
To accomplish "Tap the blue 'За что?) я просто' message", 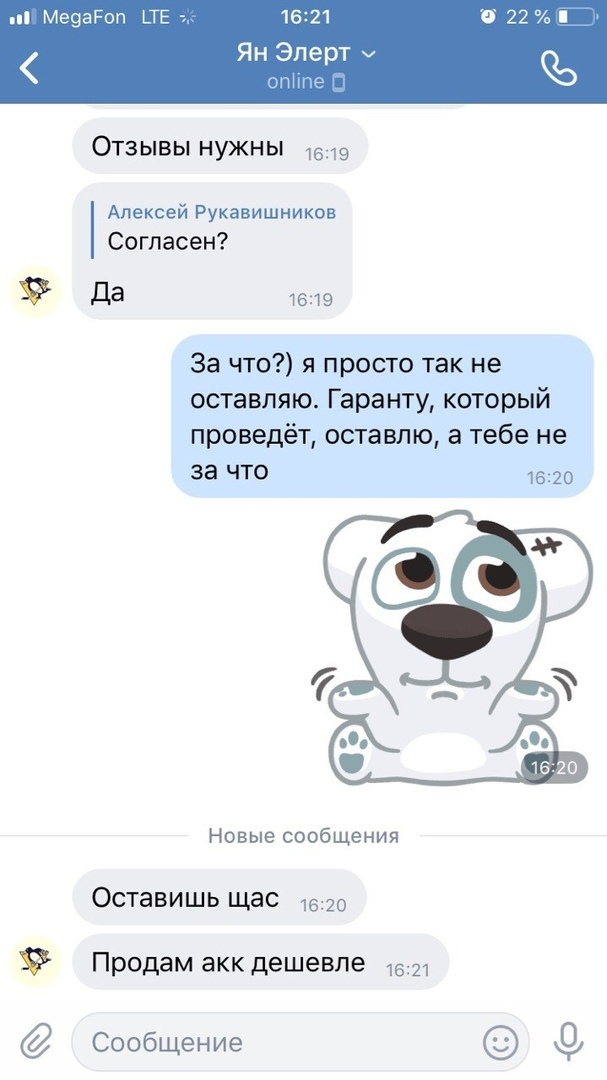I will (382, 416).
